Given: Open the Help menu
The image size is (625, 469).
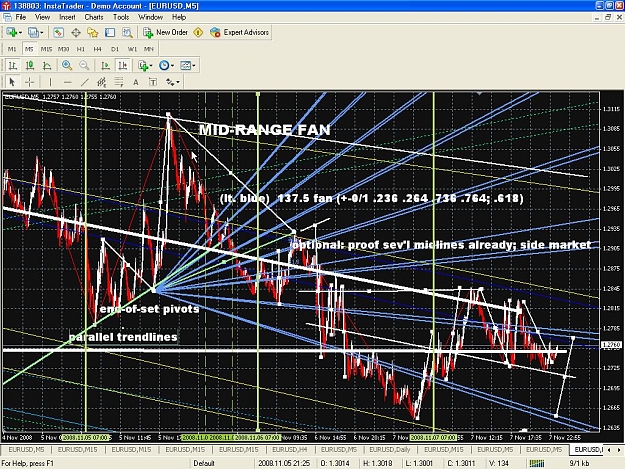Looking at the screenshot, I should [x=179, y=17].
